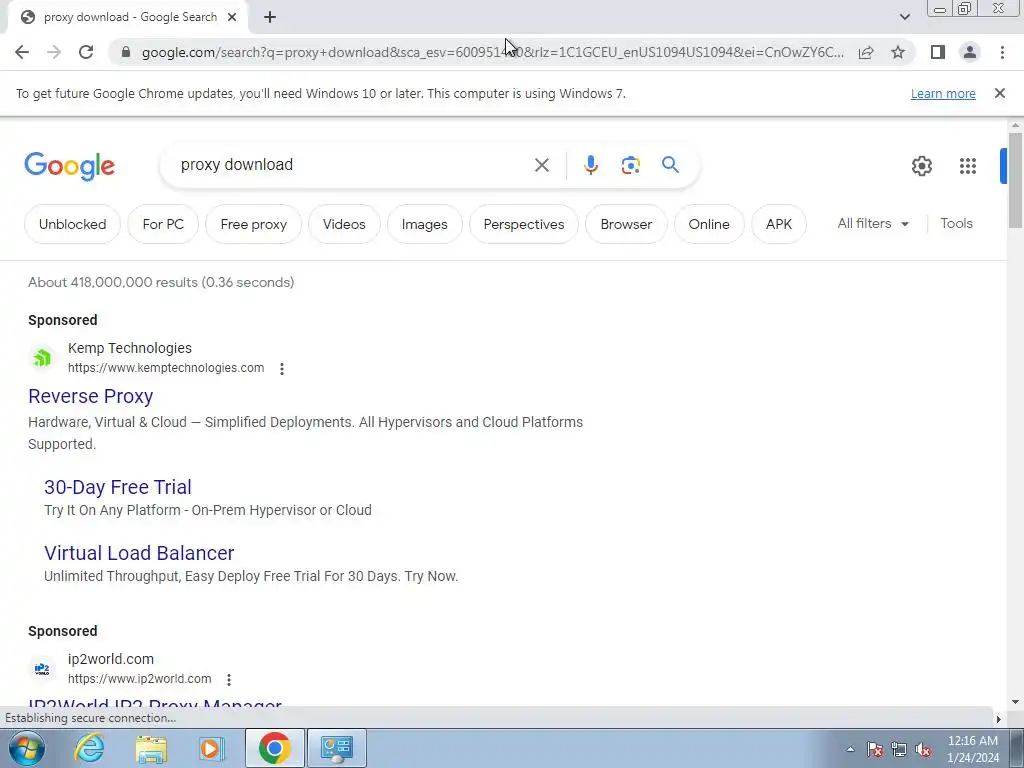Click the vertical scrollbar thumb
The image size is (1024, 768).
[x=1014, y=180]
